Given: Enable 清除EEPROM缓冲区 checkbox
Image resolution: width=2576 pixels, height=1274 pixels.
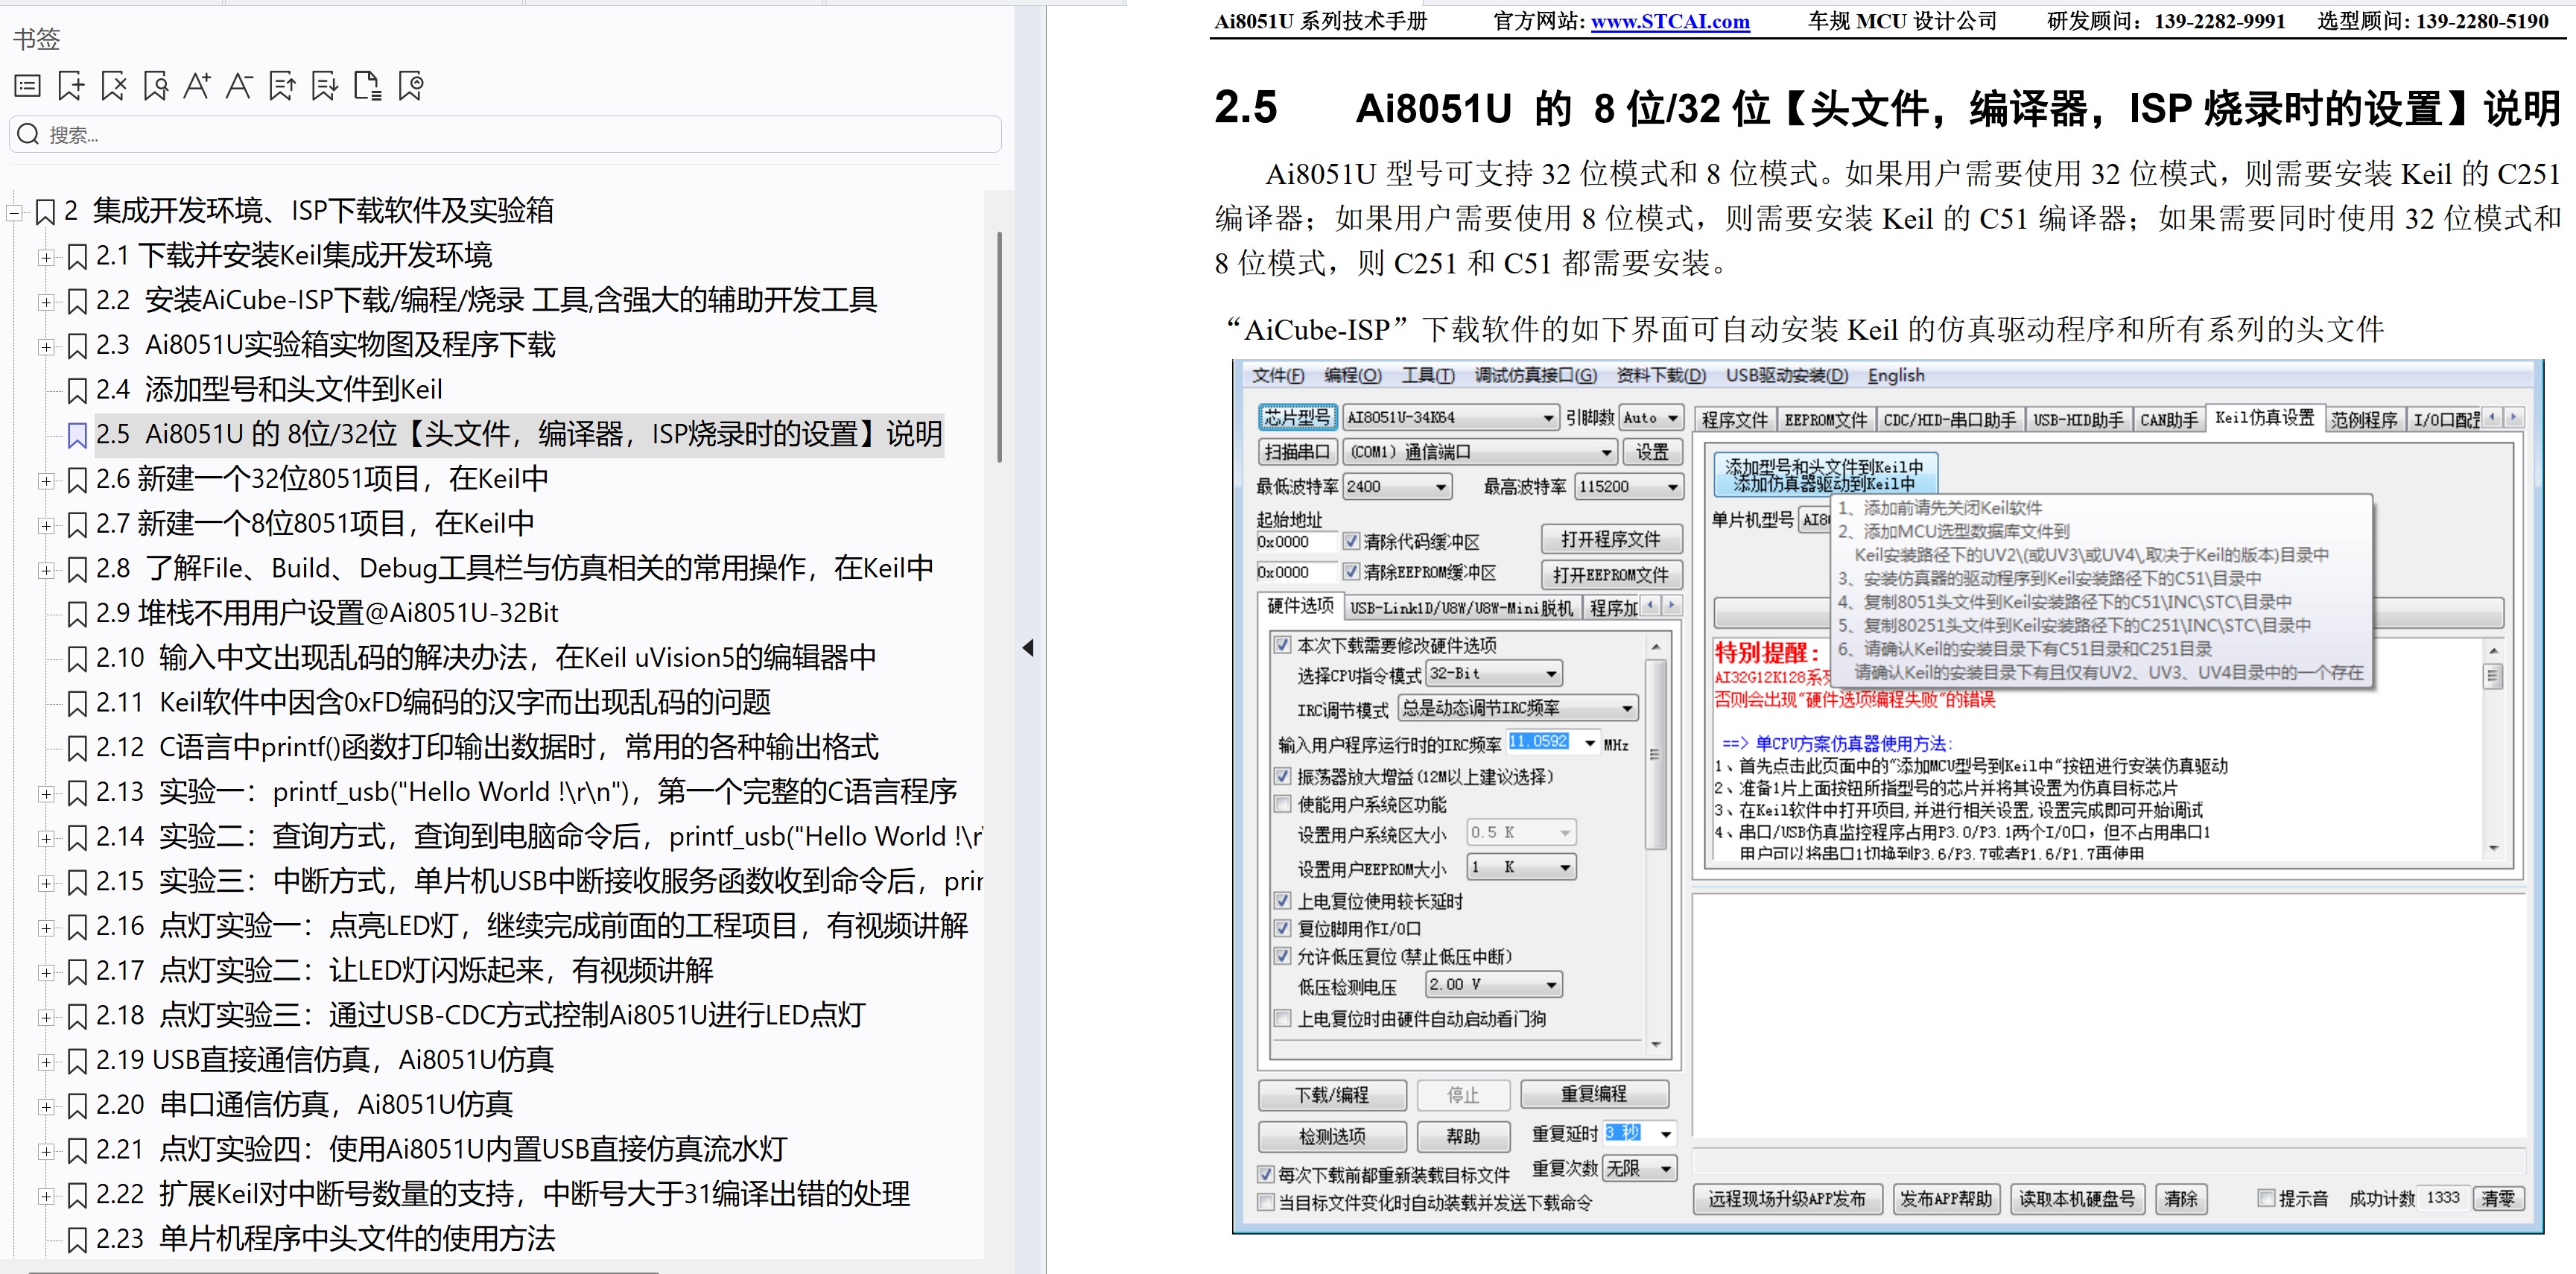Looking at the screenshot, I should (x=1351, y=572).
